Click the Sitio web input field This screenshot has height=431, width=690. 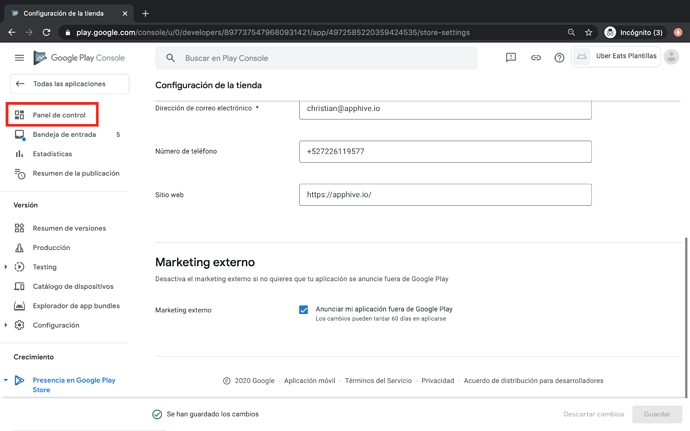pyautogui.click(x=445, y=195)
